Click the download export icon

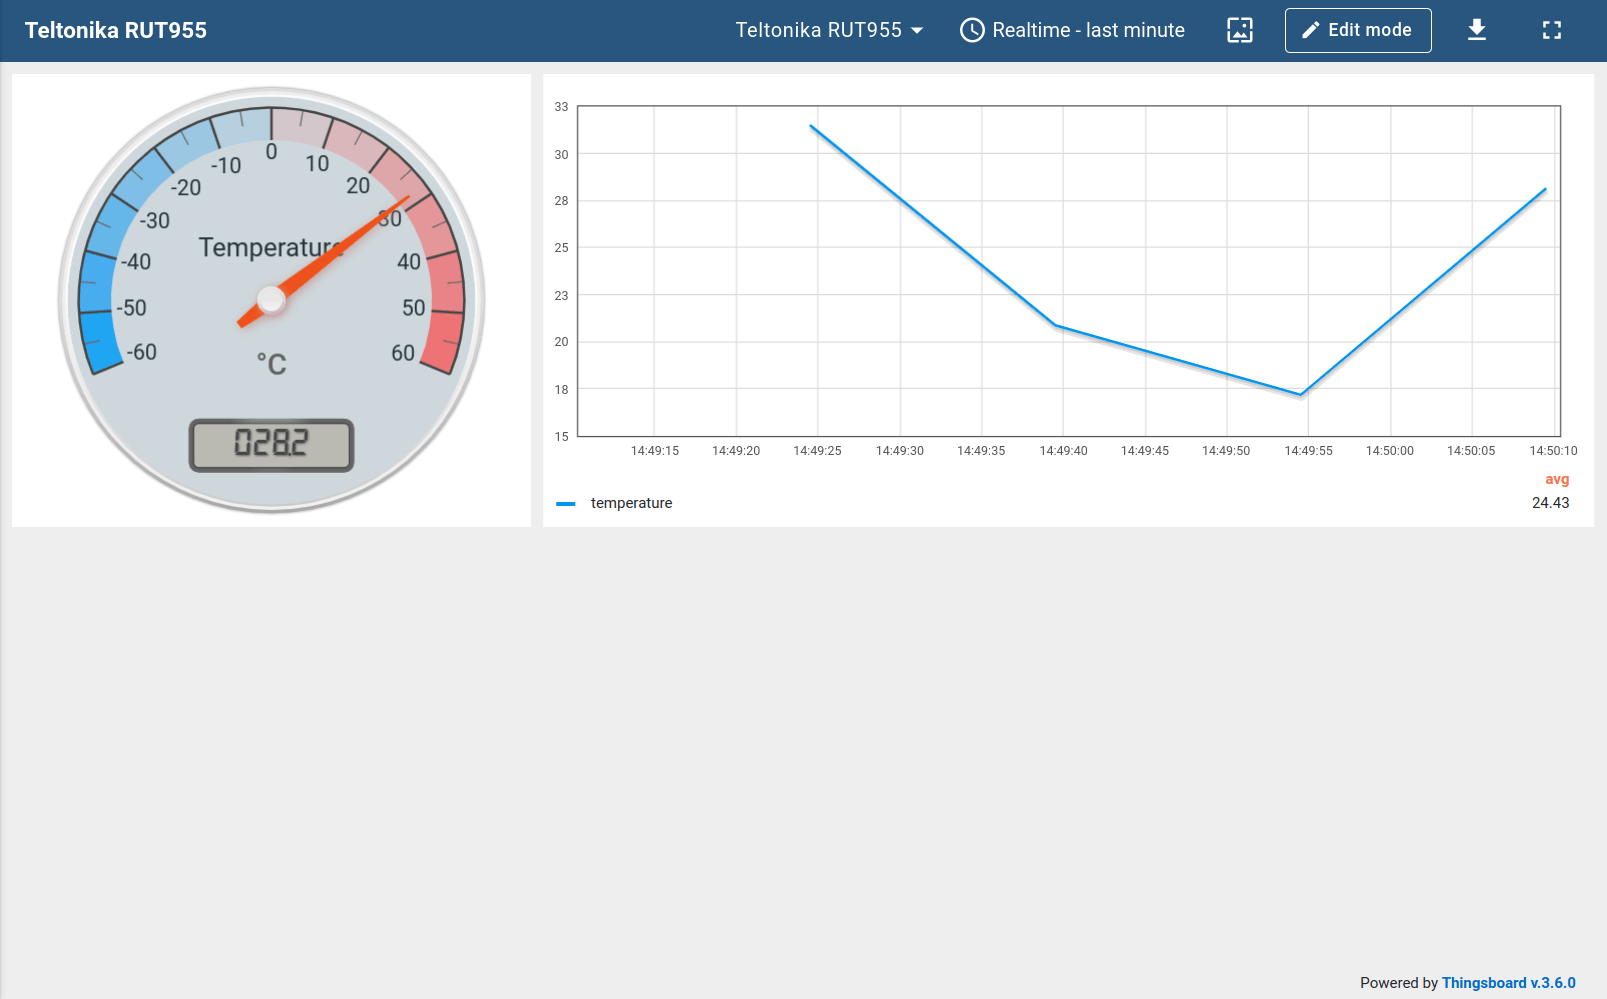[x=1476, y=30]
